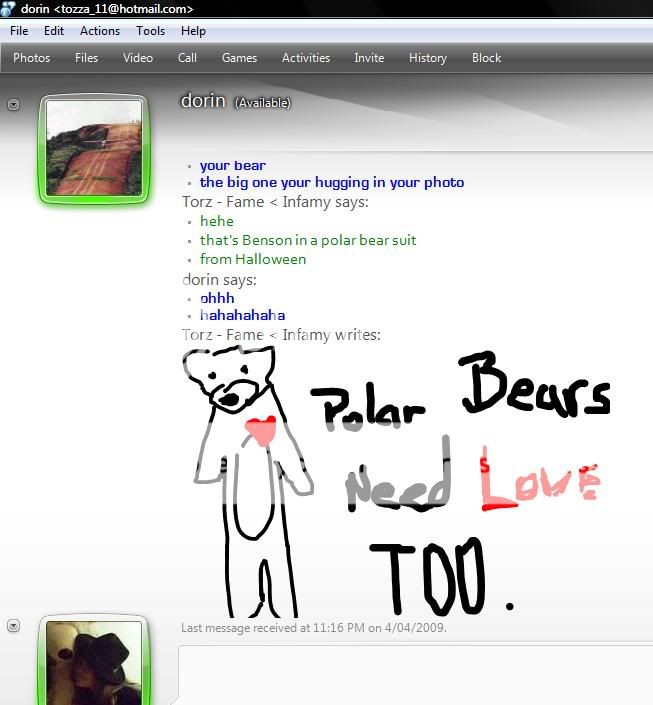View conversation History
The height and width of the screenshot is (705, 653).
click(428, 58)
